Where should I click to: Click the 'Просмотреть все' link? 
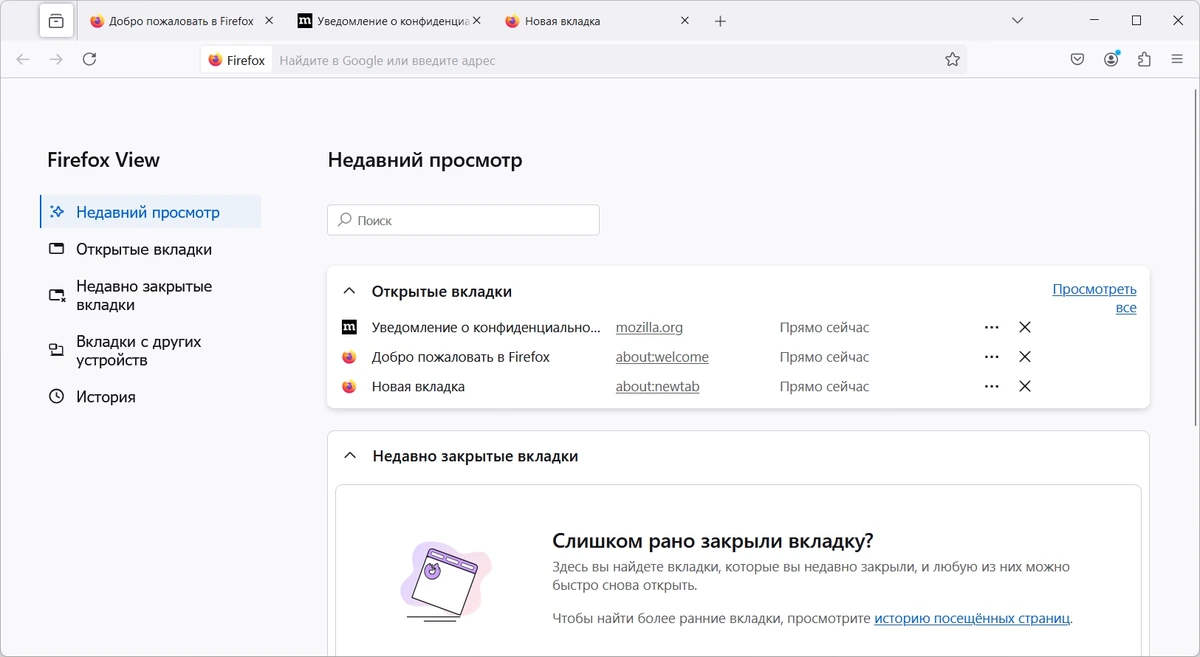(1094, 298)
